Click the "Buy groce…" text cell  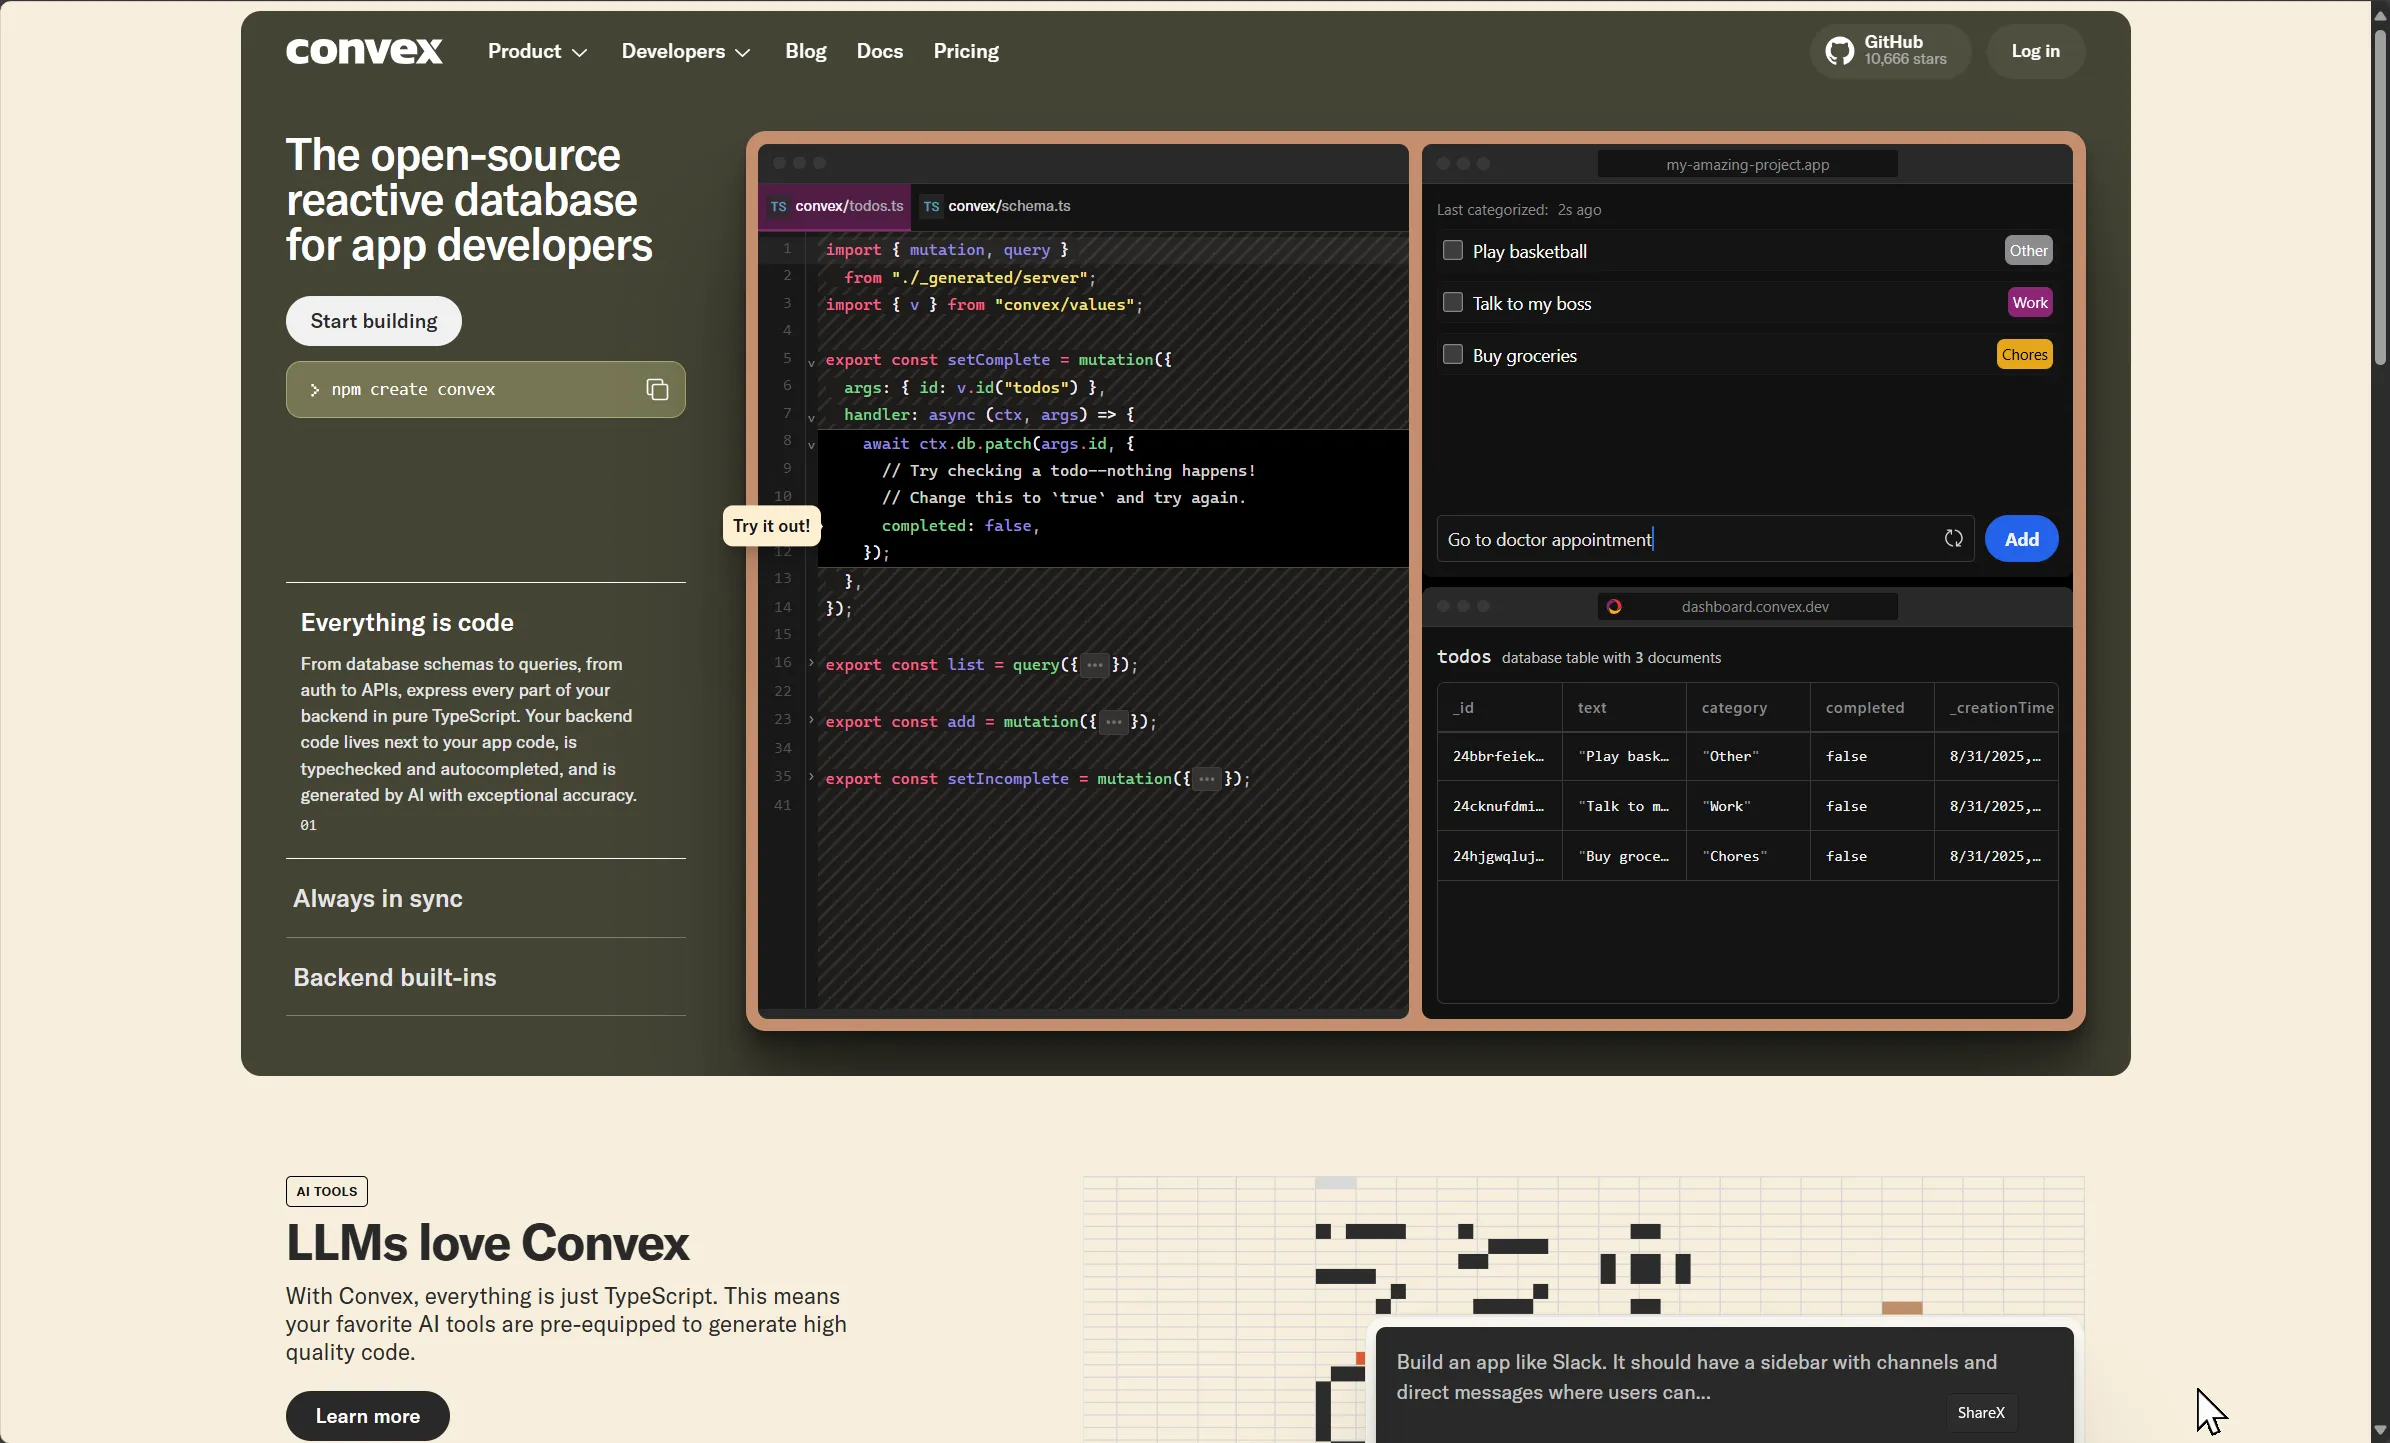(1624, 856)
